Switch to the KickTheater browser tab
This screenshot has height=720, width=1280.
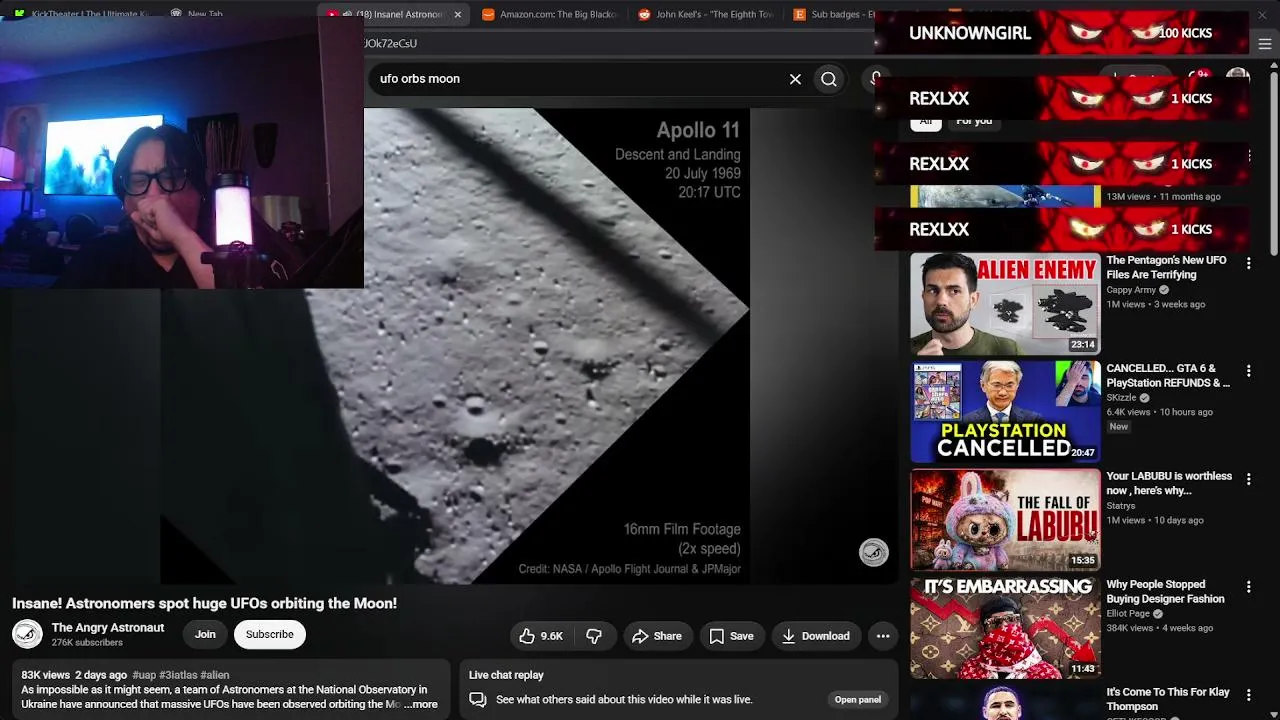click(x=82, y=14)
